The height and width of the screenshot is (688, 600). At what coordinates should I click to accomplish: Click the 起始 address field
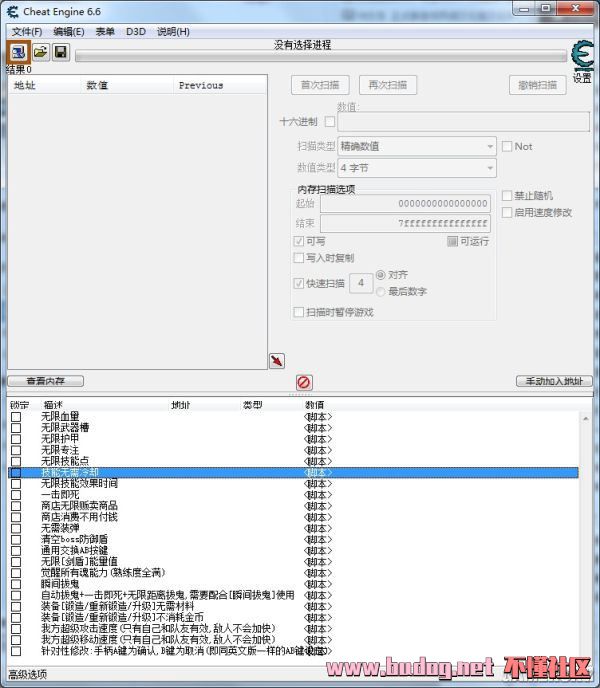tap(406, 204)
